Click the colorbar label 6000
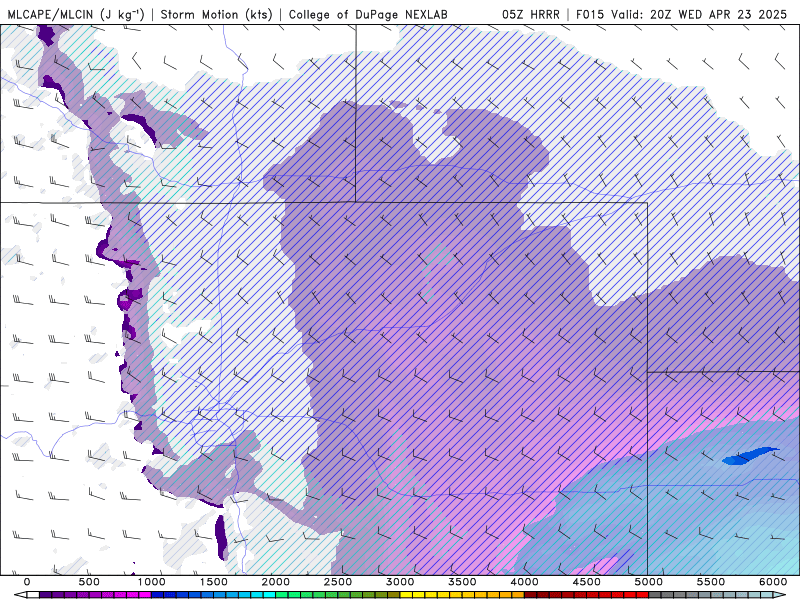Image resolution: width=800 pixels, height=600 pixels. click(x=773, y=582)
